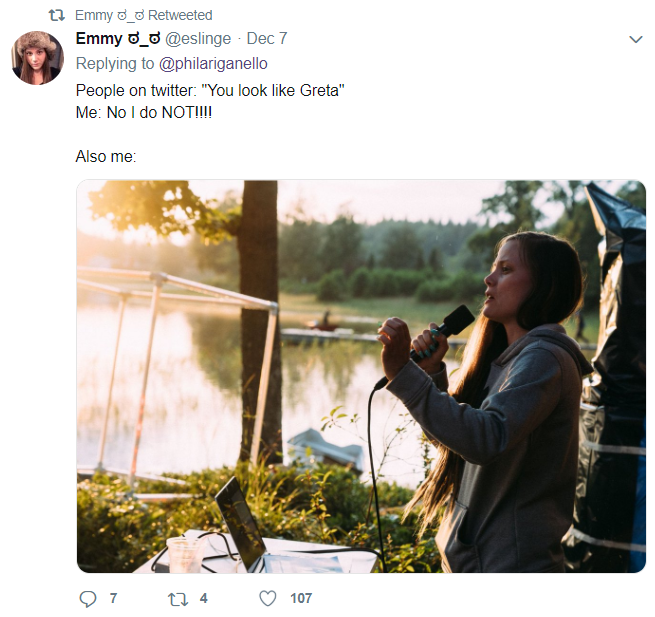The width and height of the screenshot is (655, 617).
Task: Visit the @philariganello mention
Action: (213, 63)
